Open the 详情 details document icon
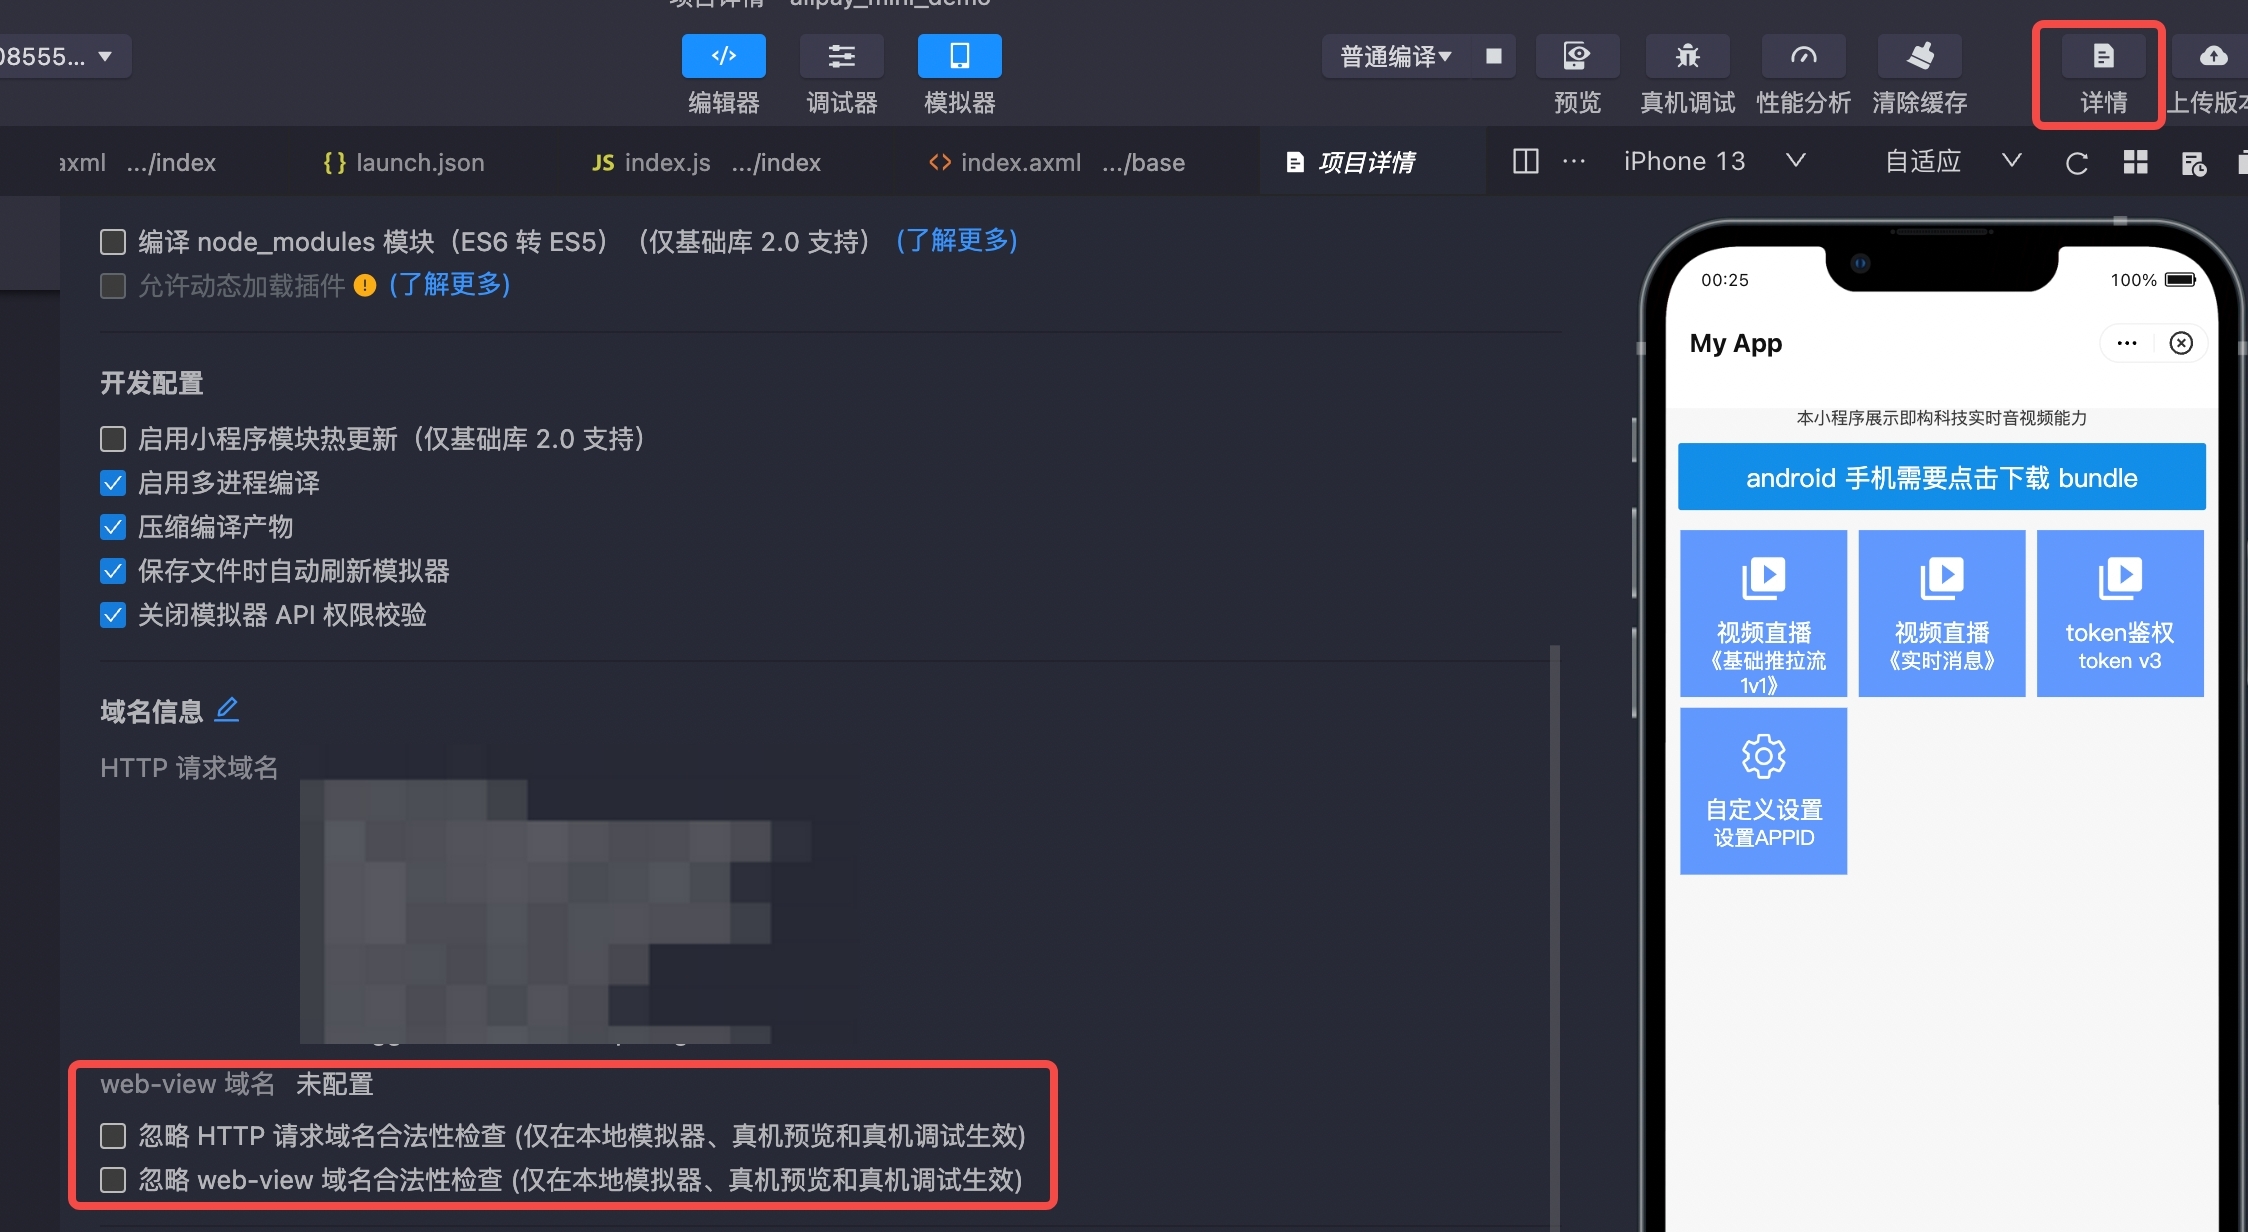 [x=2103, y=56]
